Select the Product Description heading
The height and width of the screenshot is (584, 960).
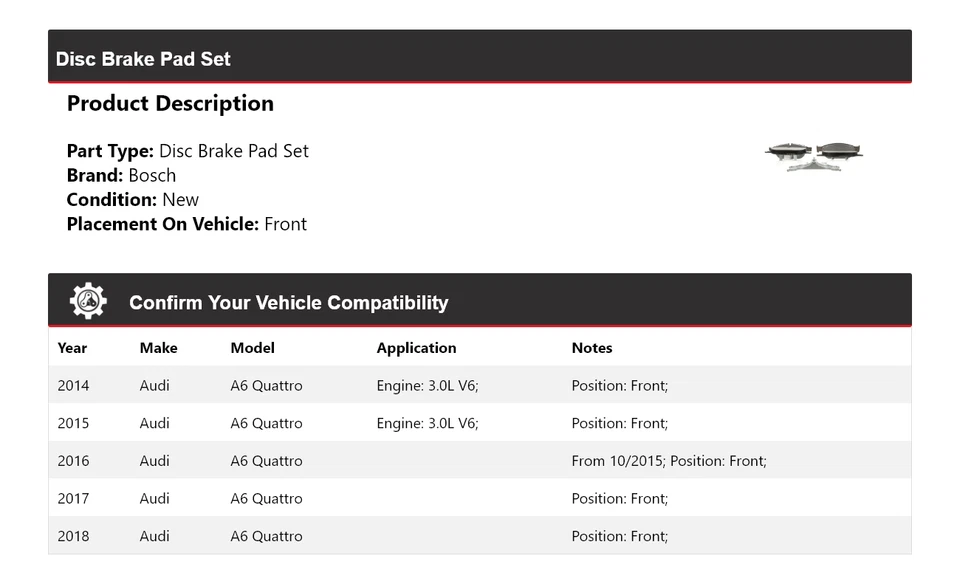pyautogui.click(x=170, y=104)
